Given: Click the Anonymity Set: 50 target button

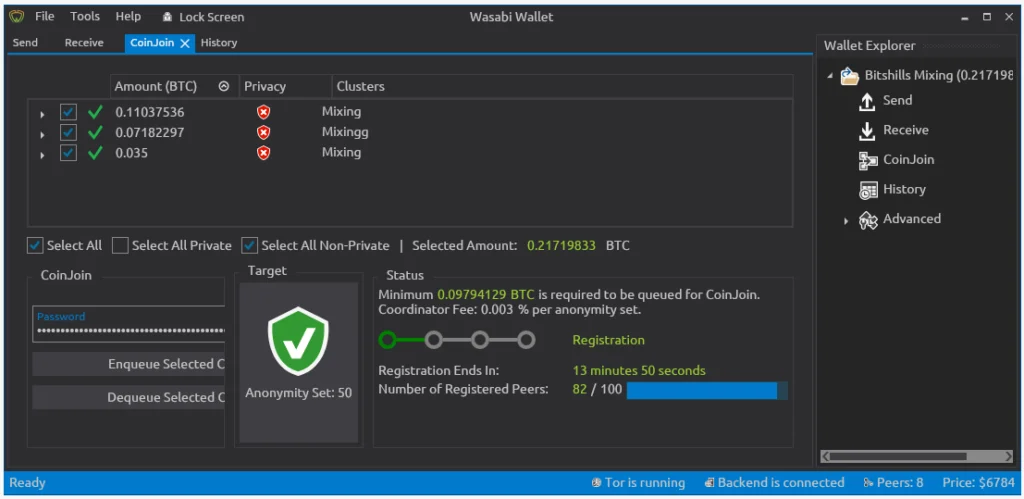Looking at the screenshot, I should point(298,362).
